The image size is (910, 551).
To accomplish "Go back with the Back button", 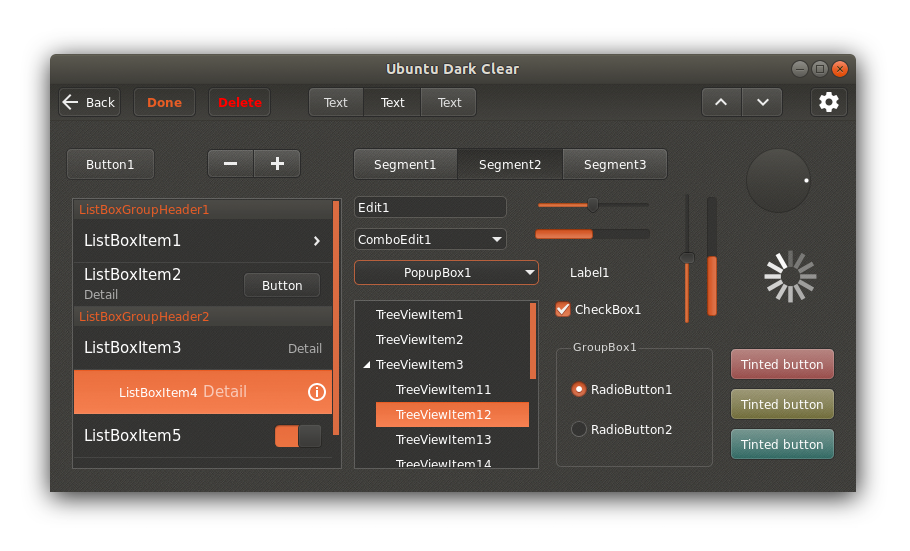I will click(x=89, y=102).
